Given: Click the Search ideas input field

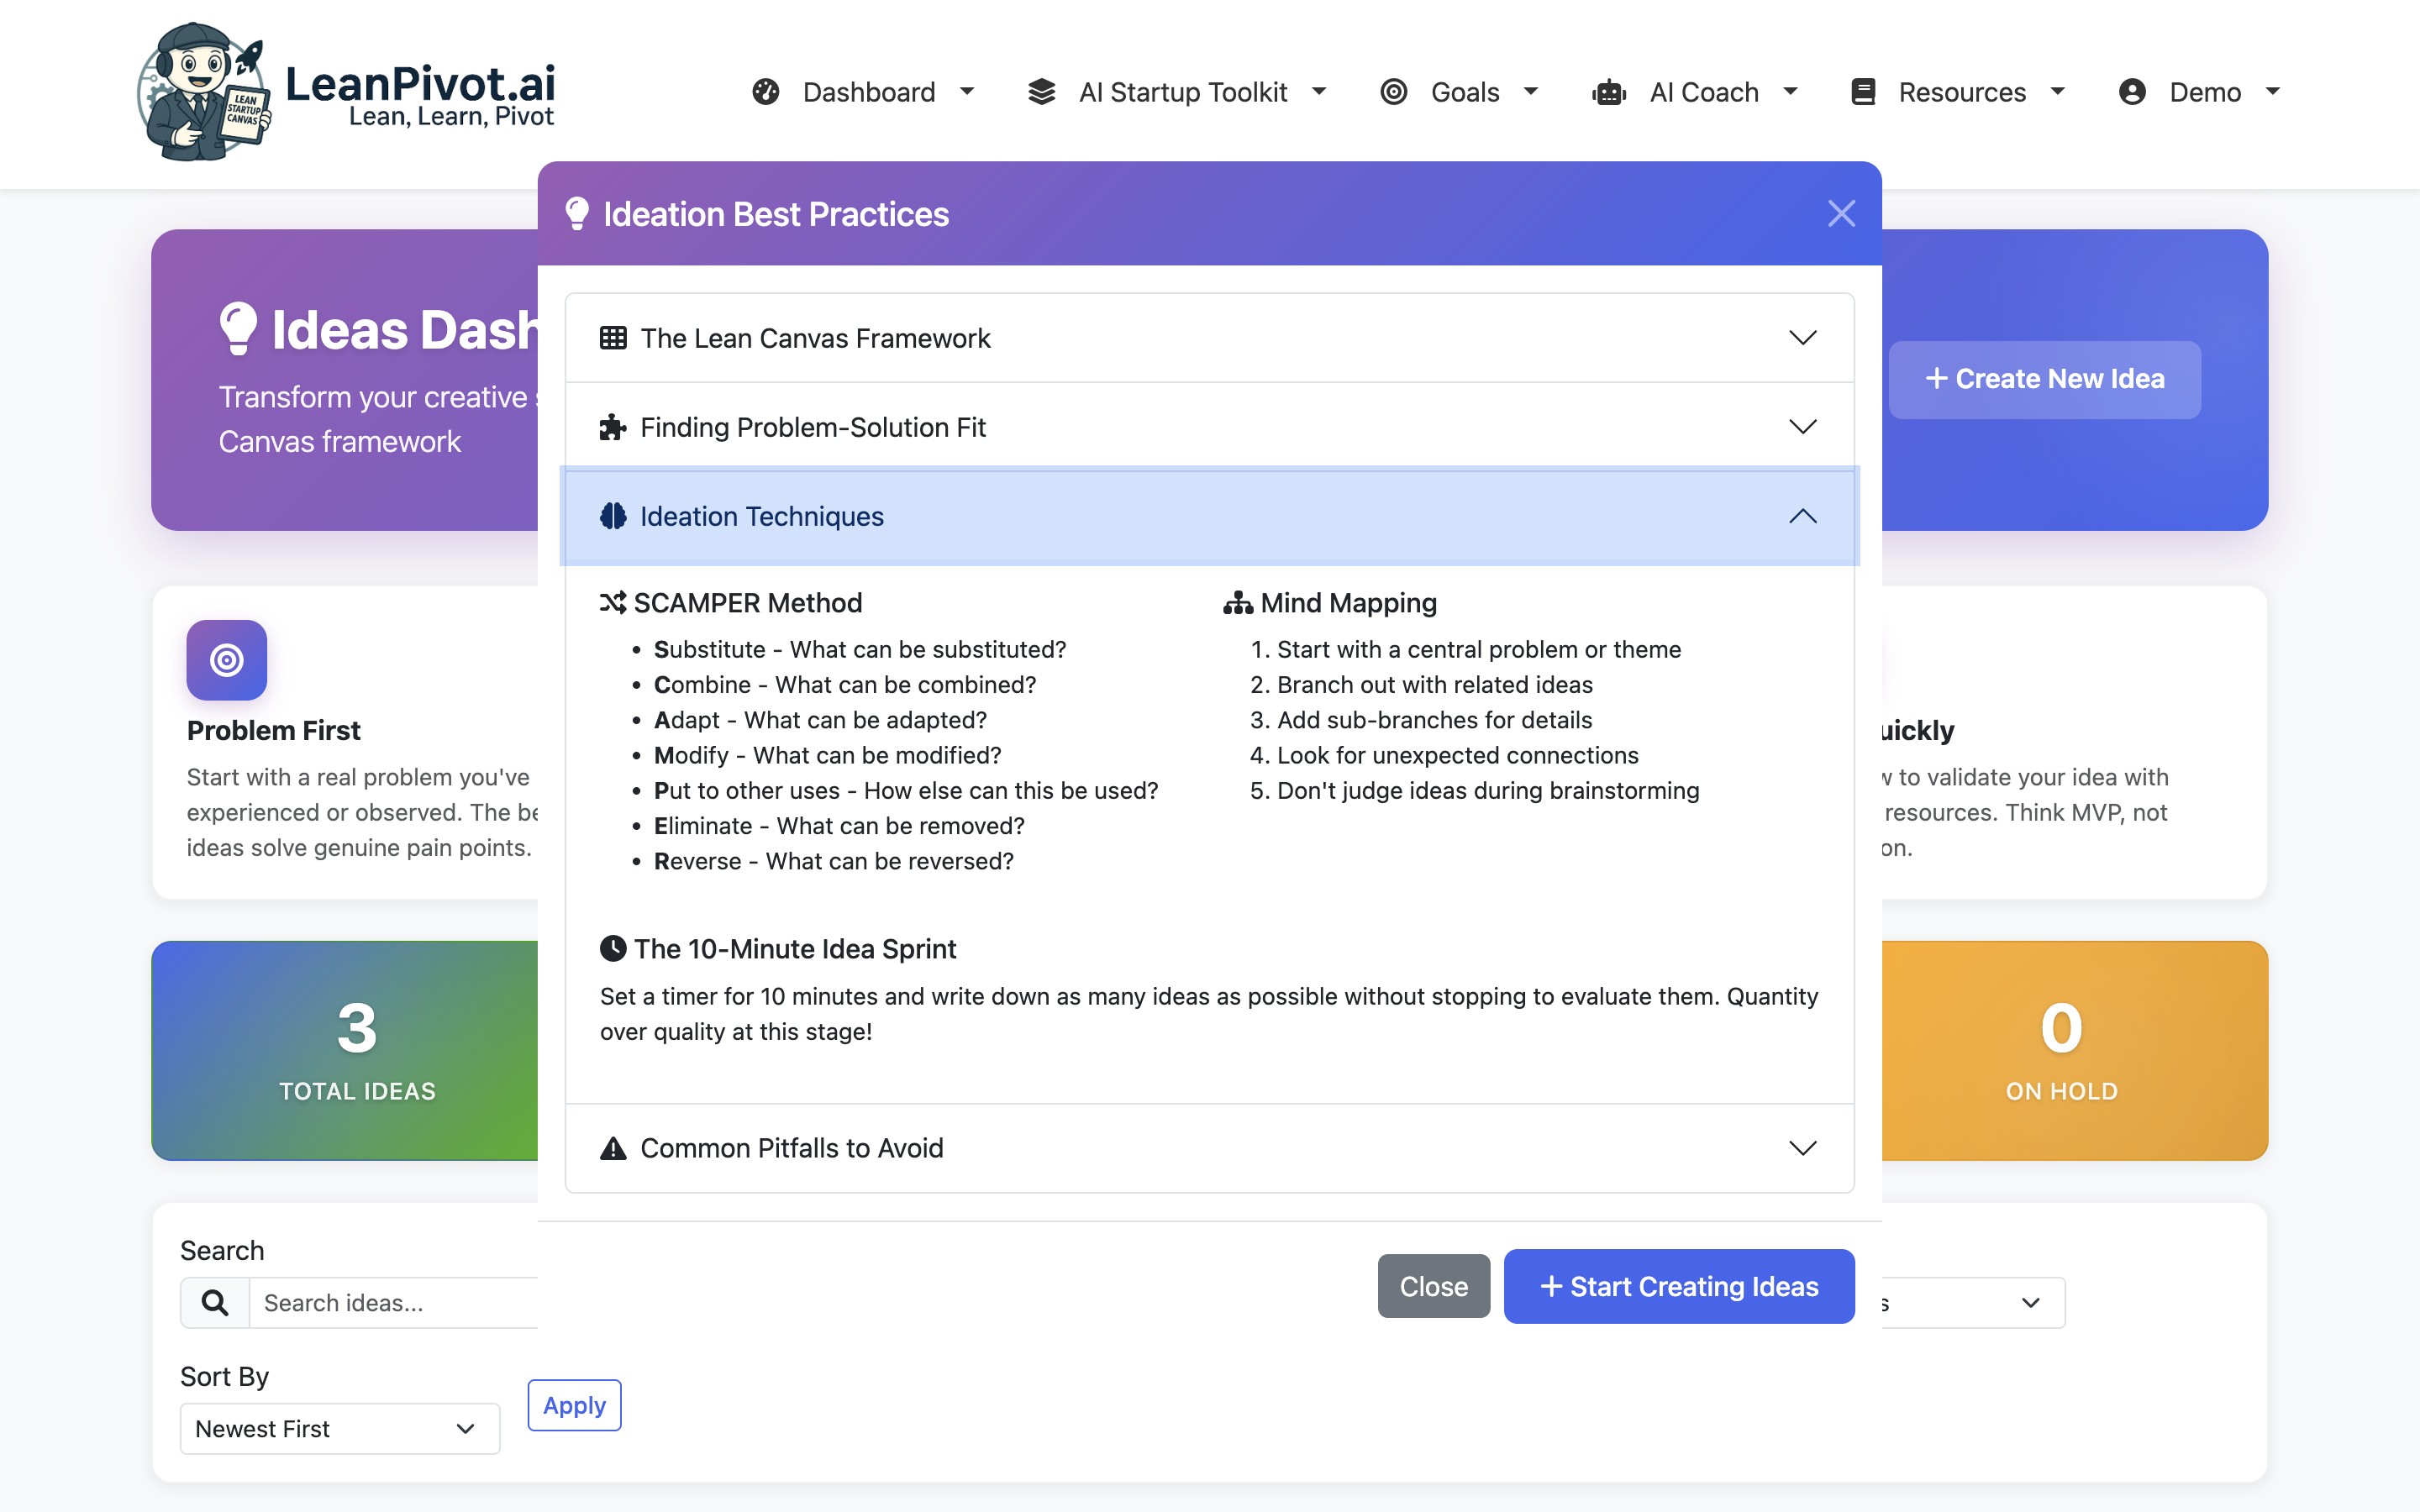Looking at the screenshot, I should click(400, 1302).
